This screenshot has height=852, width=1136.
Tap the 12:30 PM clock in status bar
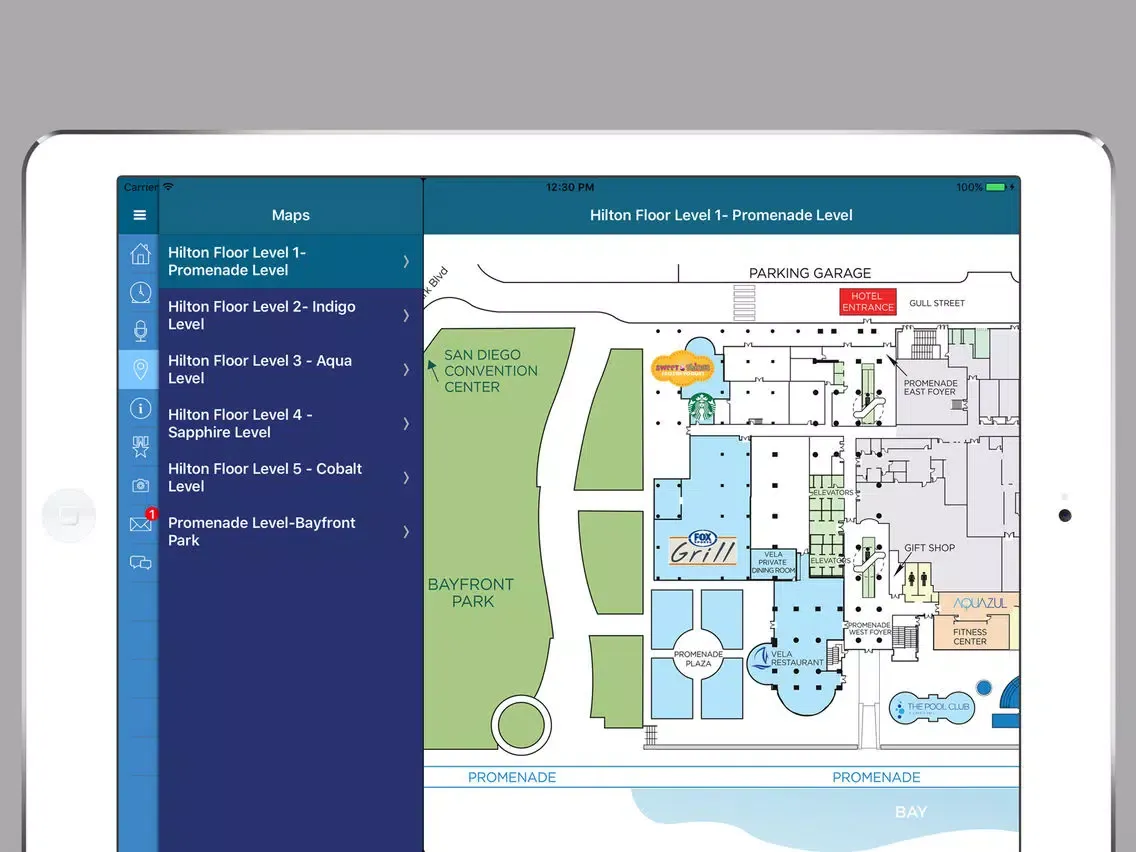click(570, 187)
